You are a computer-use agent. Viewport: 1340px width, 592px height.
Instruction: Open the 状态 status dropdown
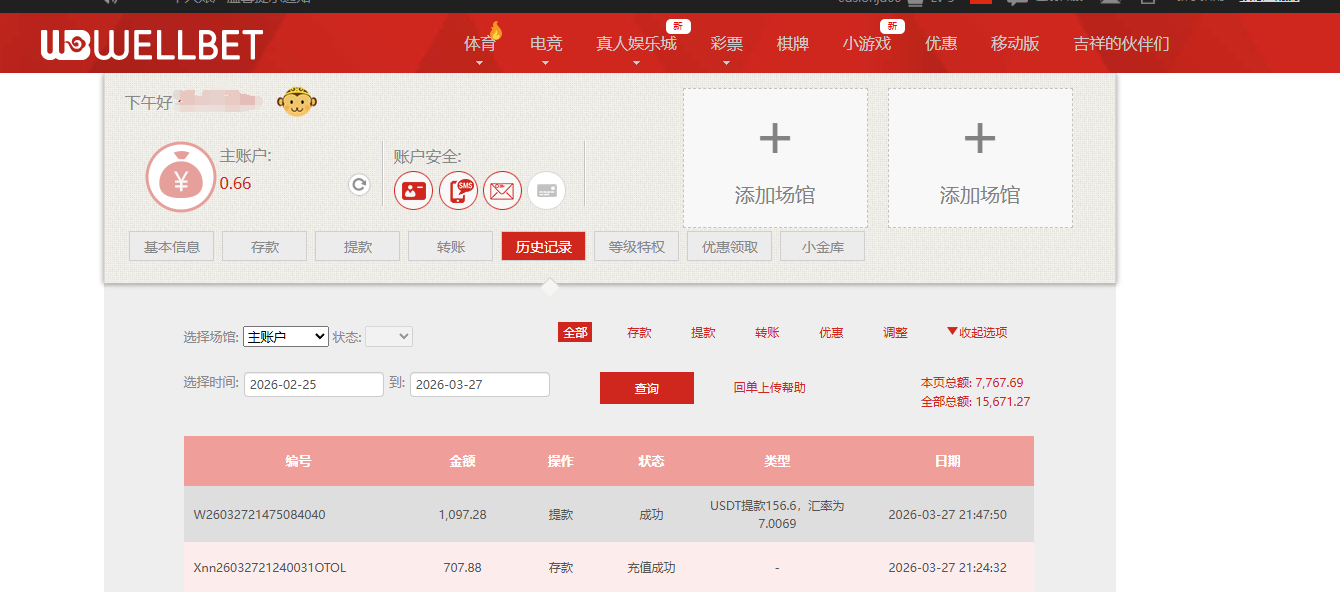(389, 337)
